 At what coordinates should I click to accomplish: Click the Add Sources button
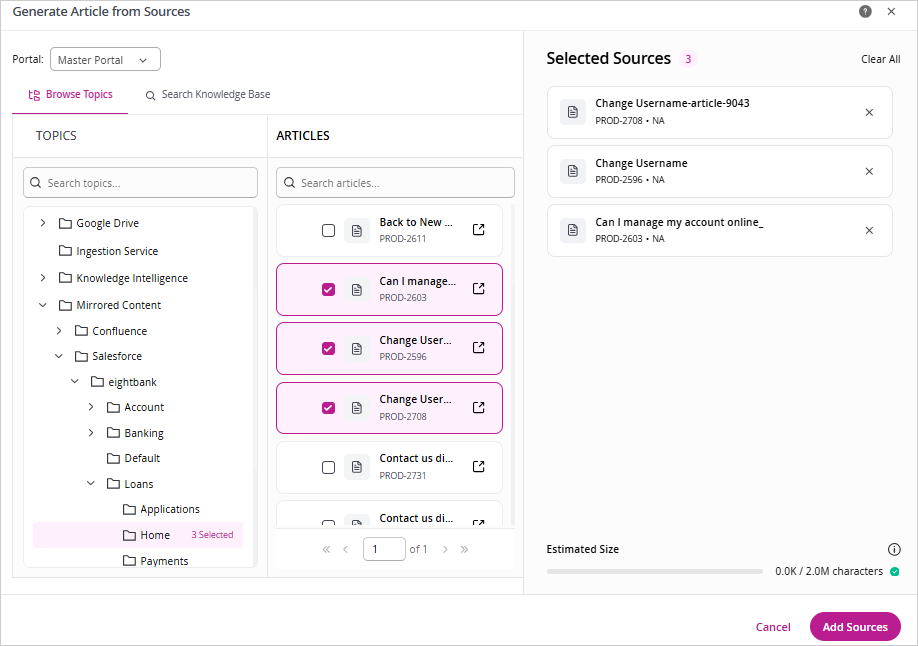tap(855, 627)
